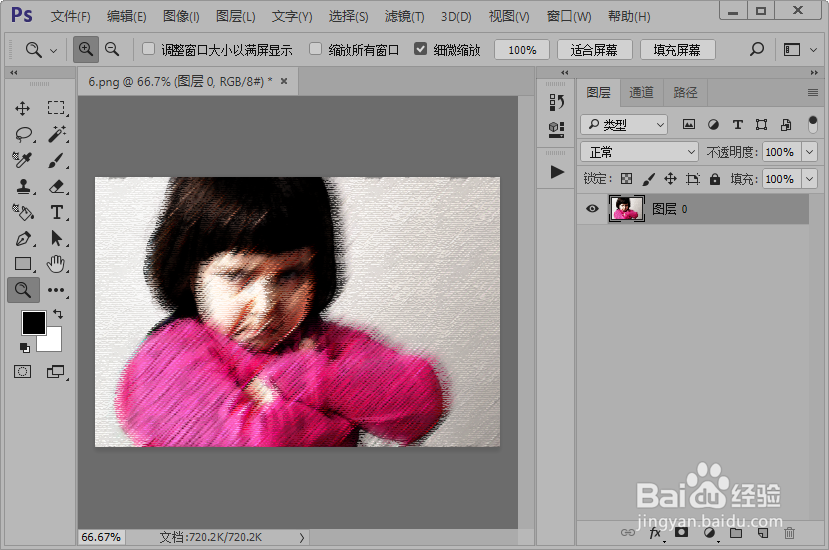The width and height of the screenshot is (829, 550).
Task: Select the Horizontal Type tool
Action: 57,212
